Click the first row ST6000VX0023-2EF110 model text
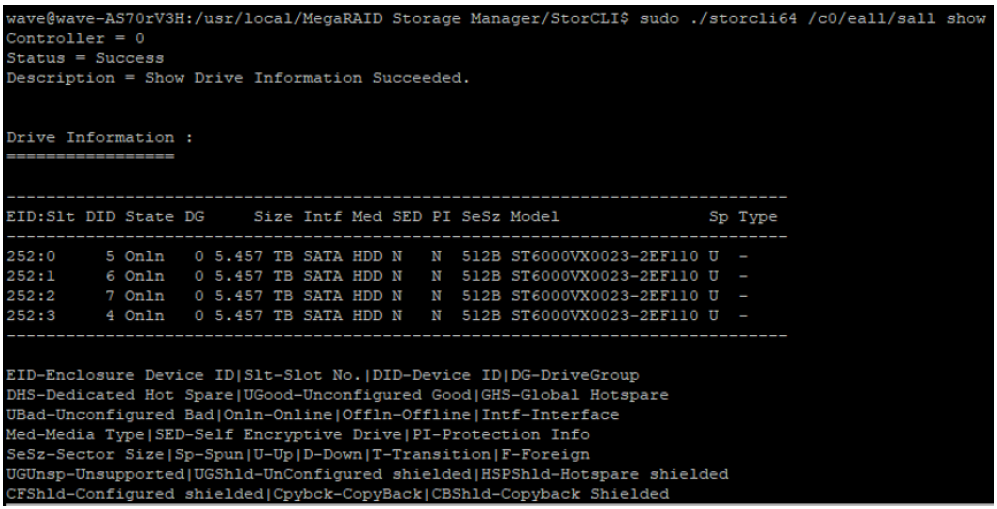This screenshot has width=997, height=509. point(604,256)
